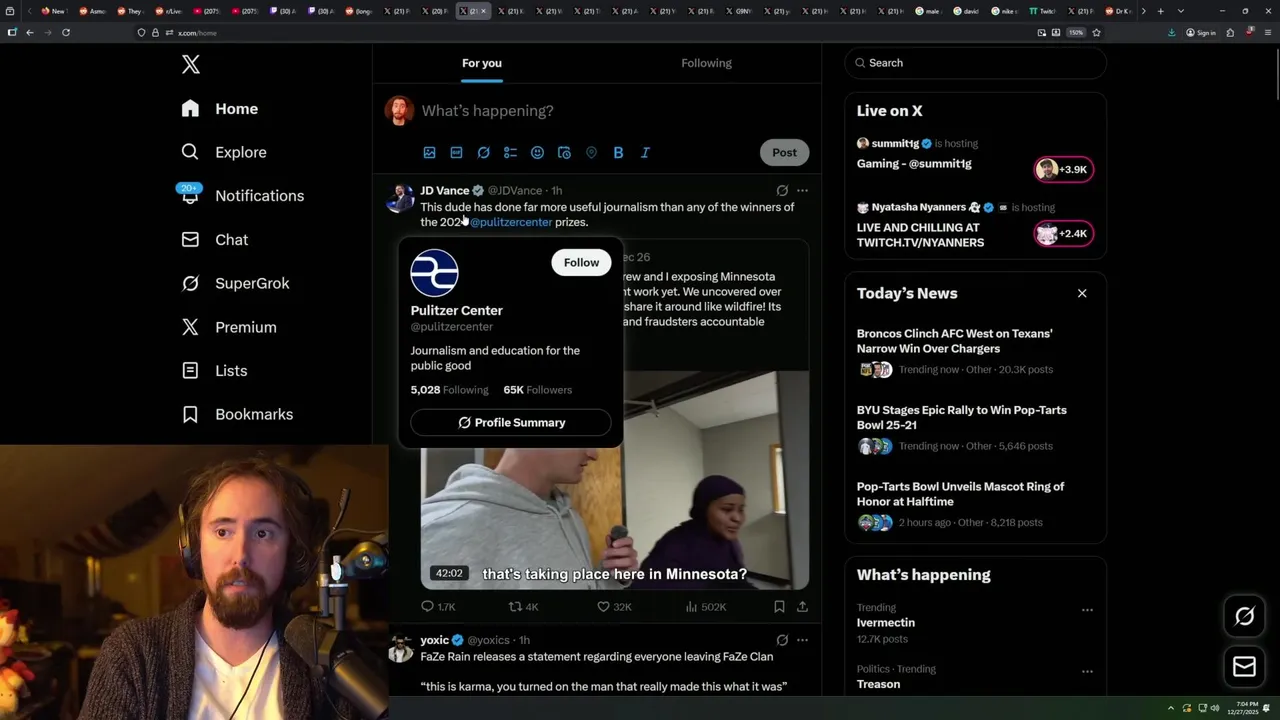Open SuperGrok in the sidebar
Image resolution: width=1280 pixels, height=720 pixels.
[x=236, y=283]
